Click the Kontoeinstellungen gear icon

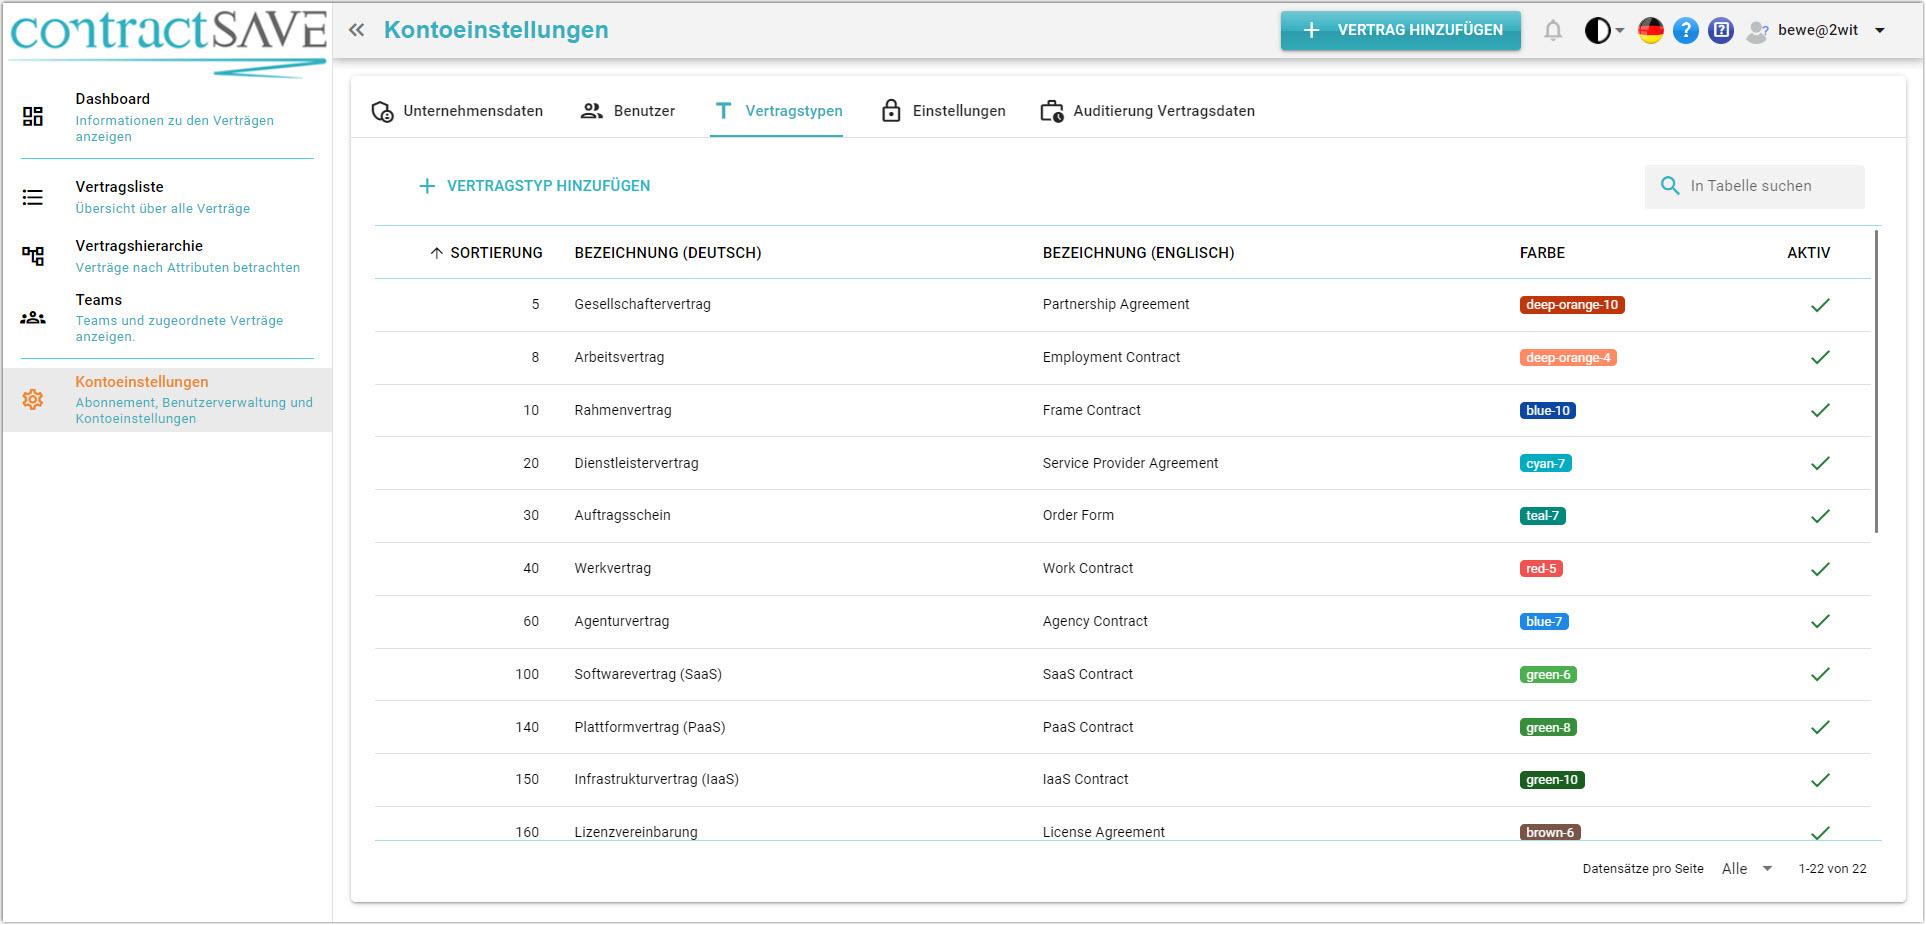[33, 399]
